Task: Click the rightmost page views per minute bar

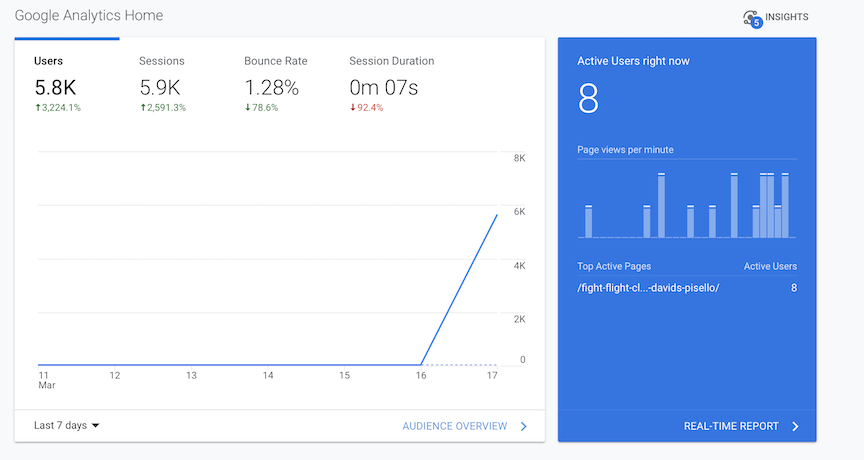Action: (x=785, y=206)
